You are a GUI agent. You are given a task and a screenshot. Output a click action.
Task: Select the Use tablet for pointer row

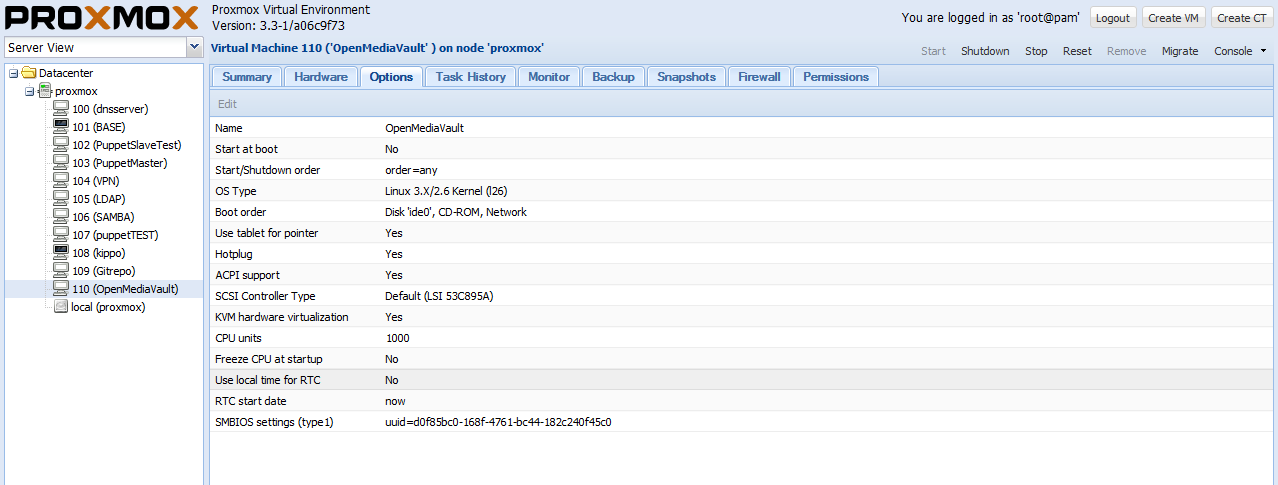743,233
